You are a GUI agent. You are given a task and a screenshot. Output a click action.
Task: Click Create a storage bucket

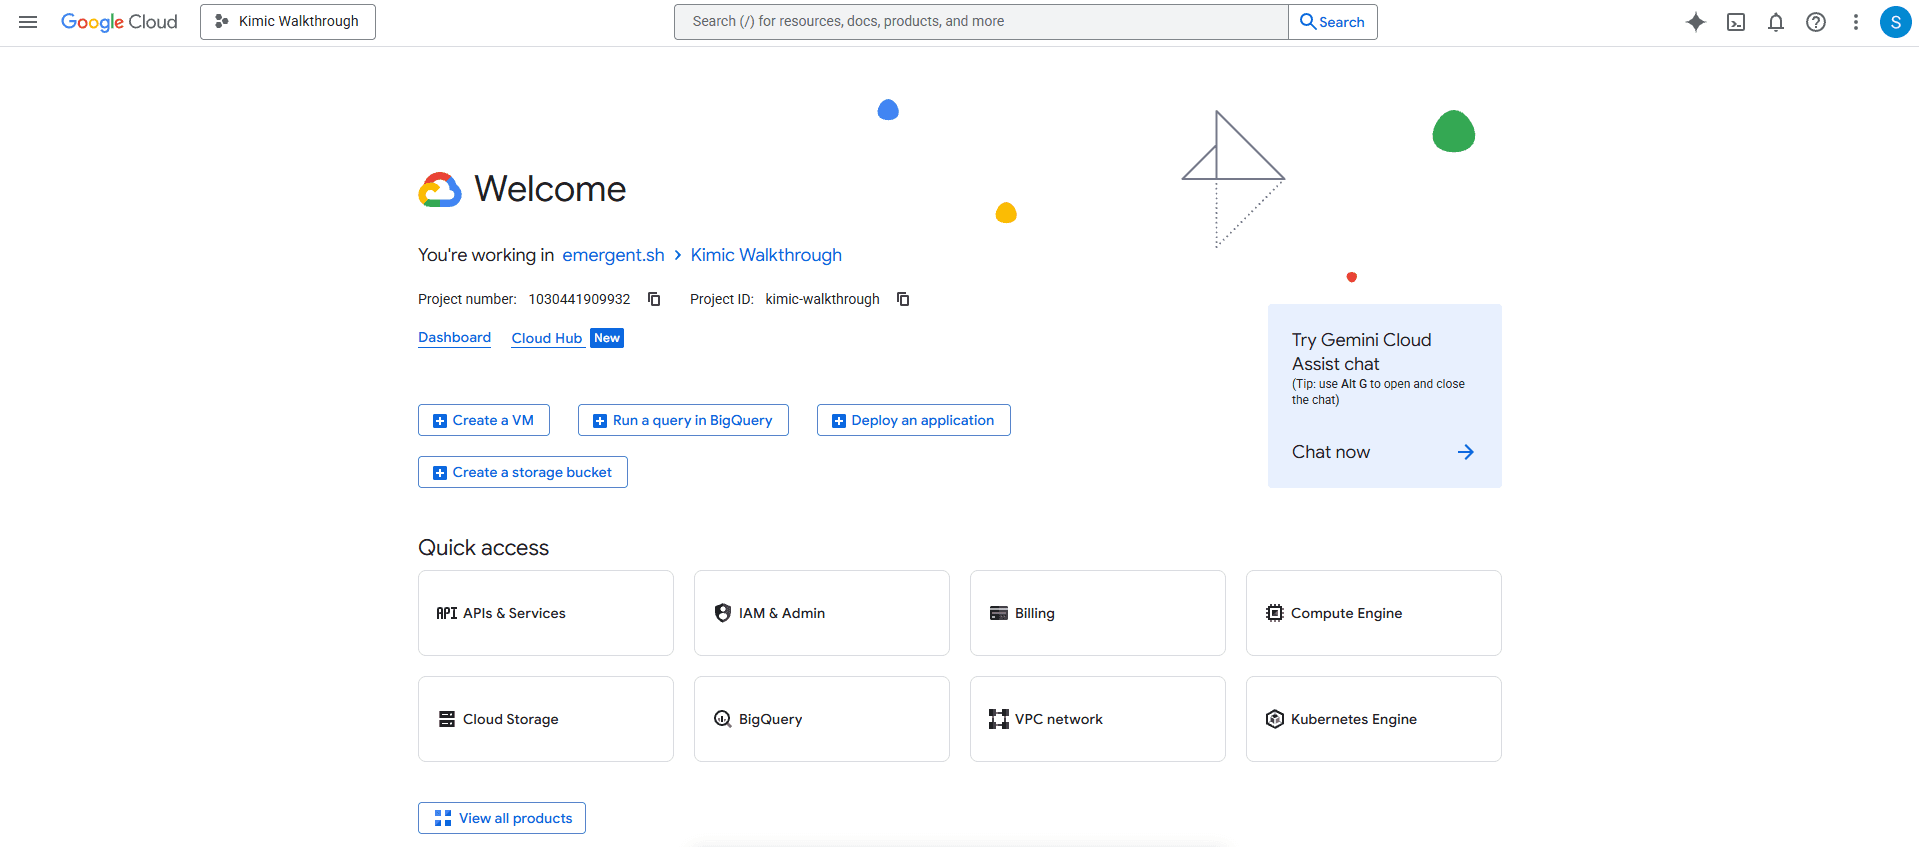(x=523, y=472)
